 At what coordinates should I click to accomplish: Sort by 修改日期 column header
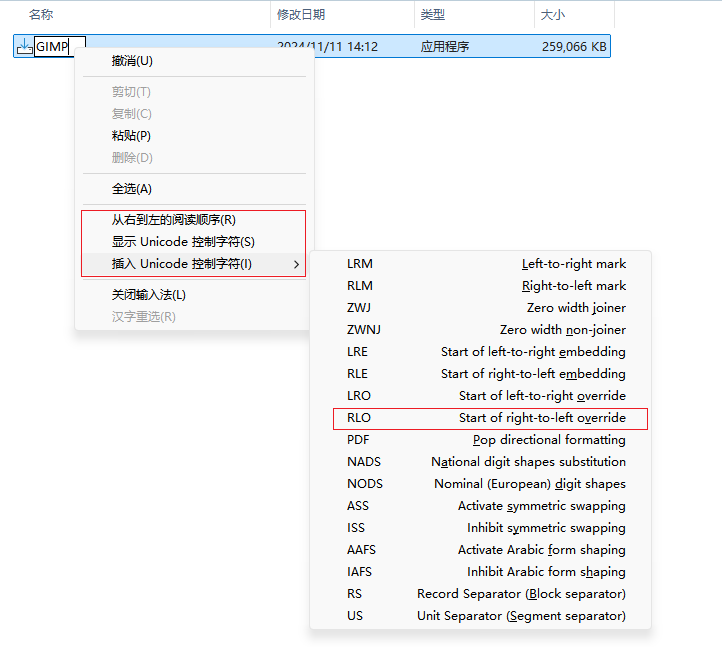pos(301,15)
